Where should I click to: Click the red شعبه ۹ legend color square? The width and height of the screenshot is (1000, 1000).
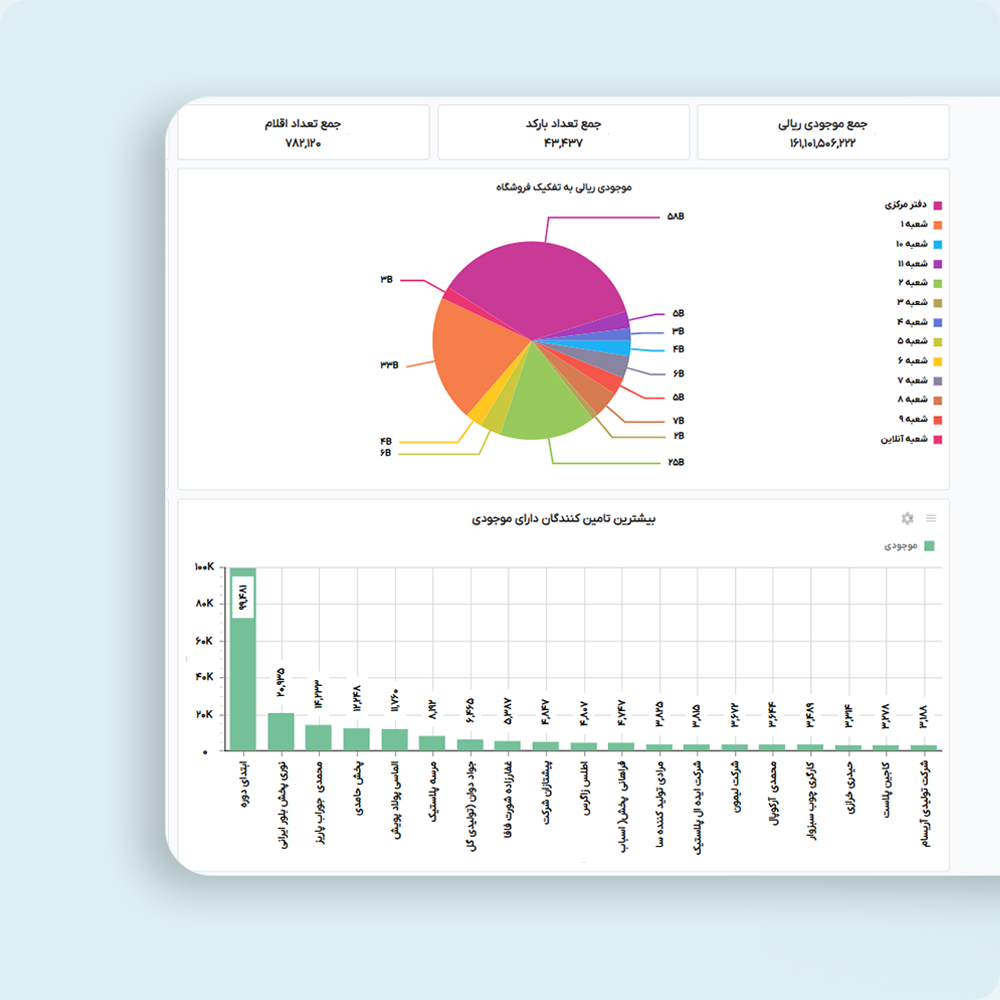[938, 420]
